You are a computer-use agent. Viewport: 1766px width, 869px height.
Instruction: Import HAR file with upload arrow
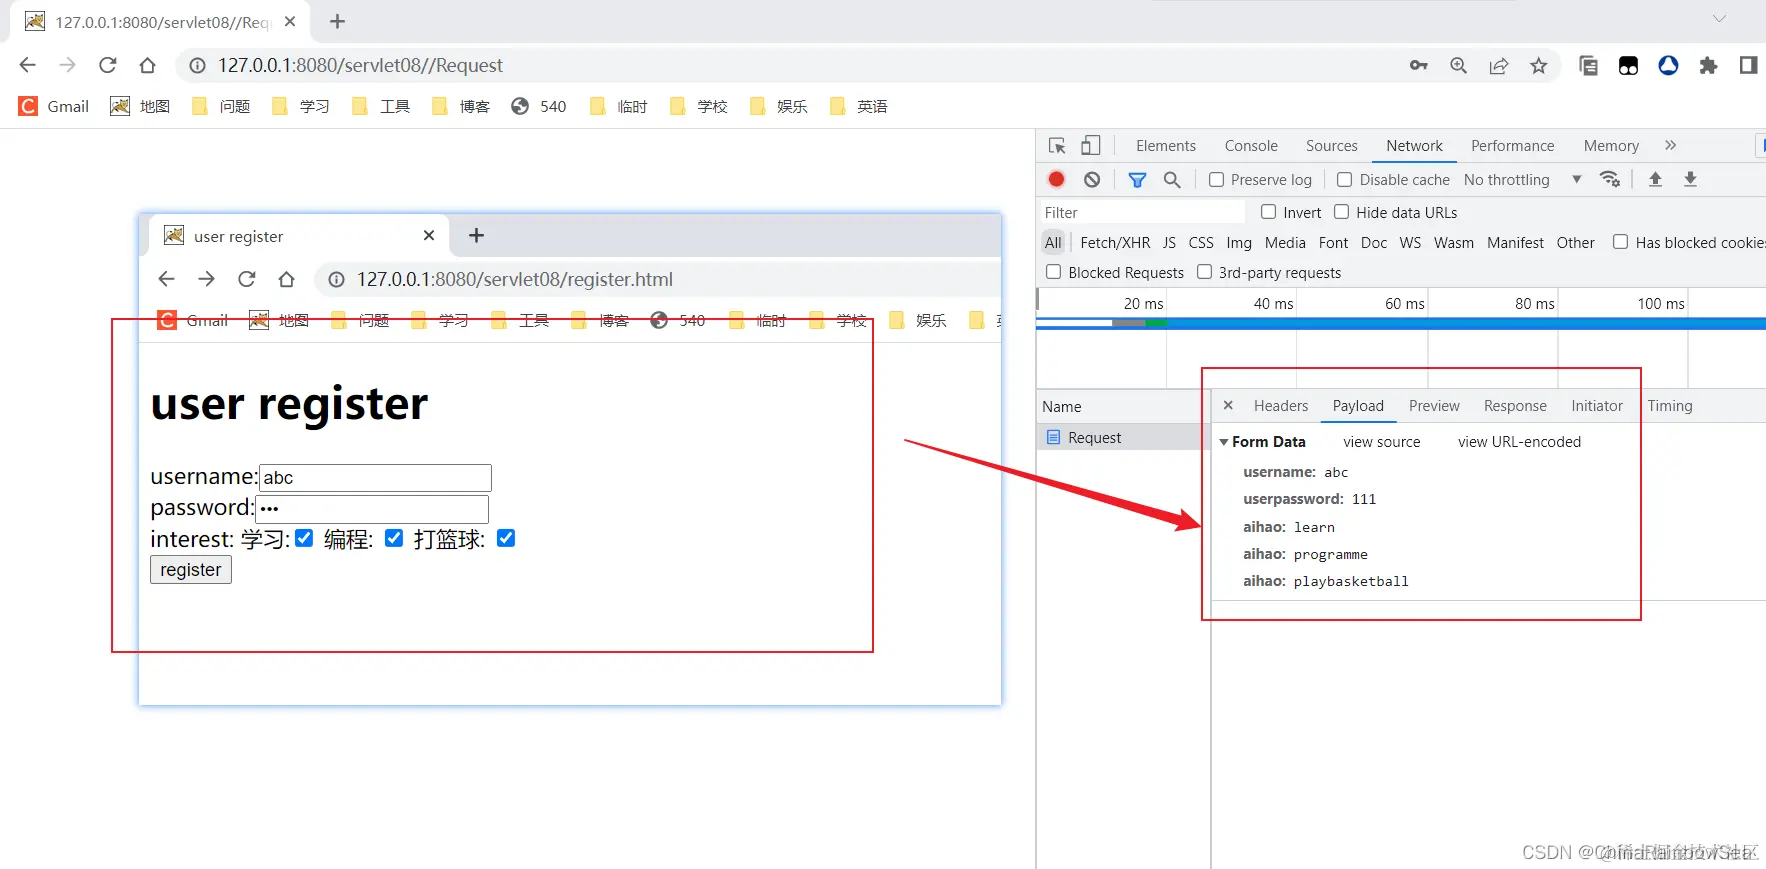pyautogui.click(x=1655, y=179)
